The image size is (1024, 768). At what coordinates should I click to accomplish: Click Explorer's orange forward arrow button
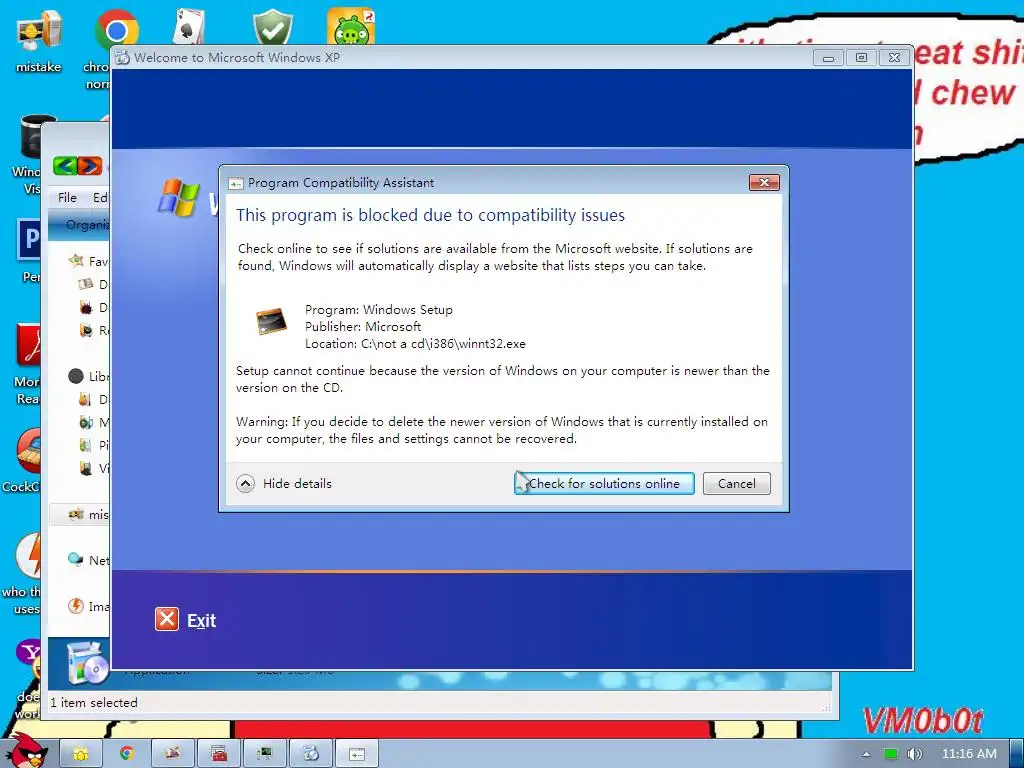(x=90, y=166)
